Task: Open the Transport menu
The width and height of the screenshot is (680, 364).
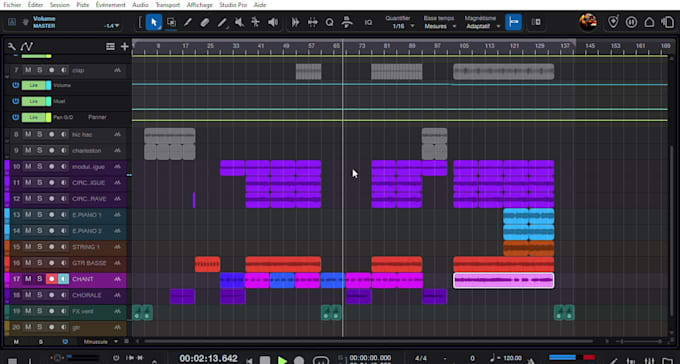Action: point(168,5)
